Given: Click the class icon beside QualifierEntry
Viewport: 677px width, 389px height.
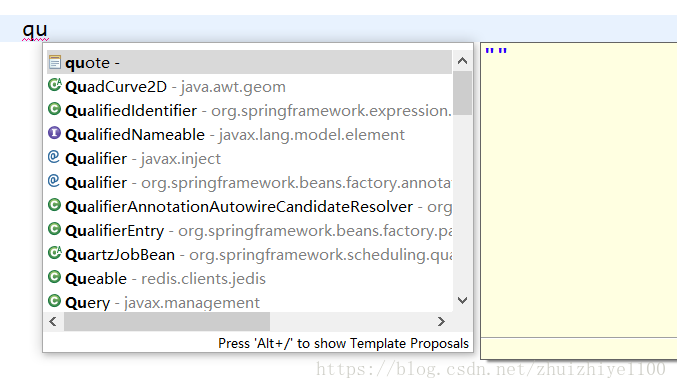Looking at the screenshot, I should coord(54,228).
